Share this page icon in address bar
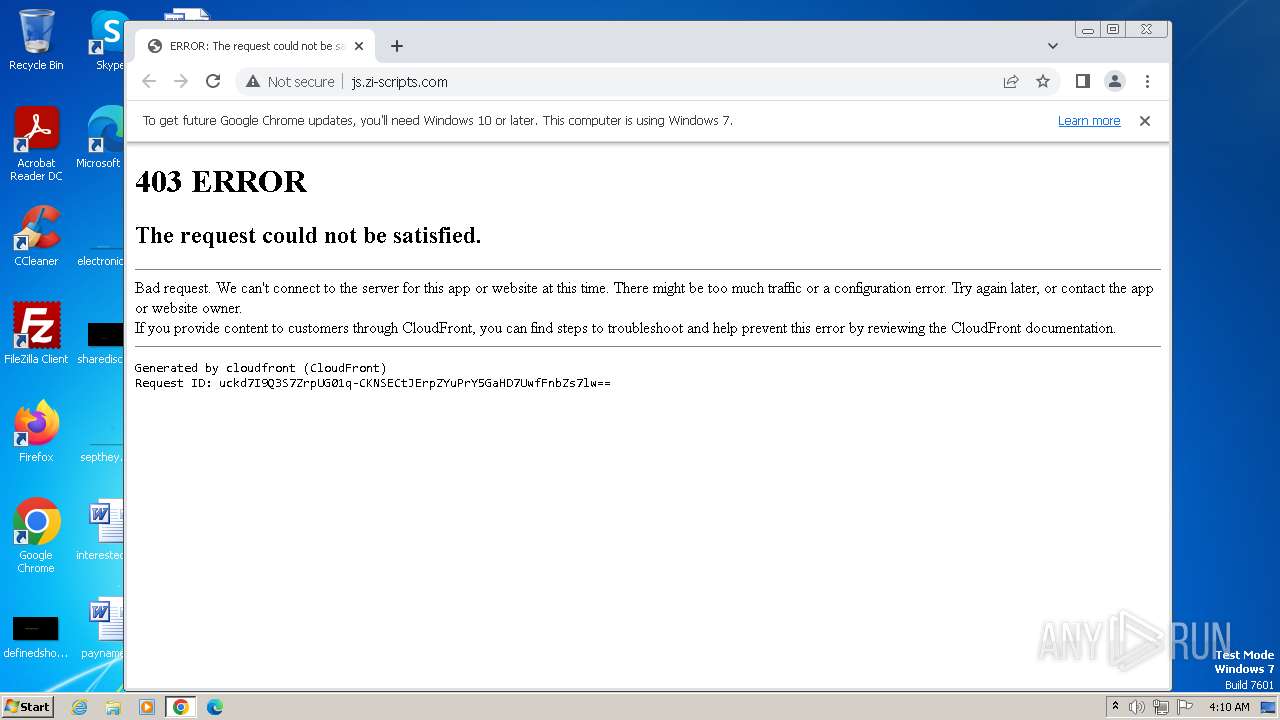 (x=1011, y=82)
